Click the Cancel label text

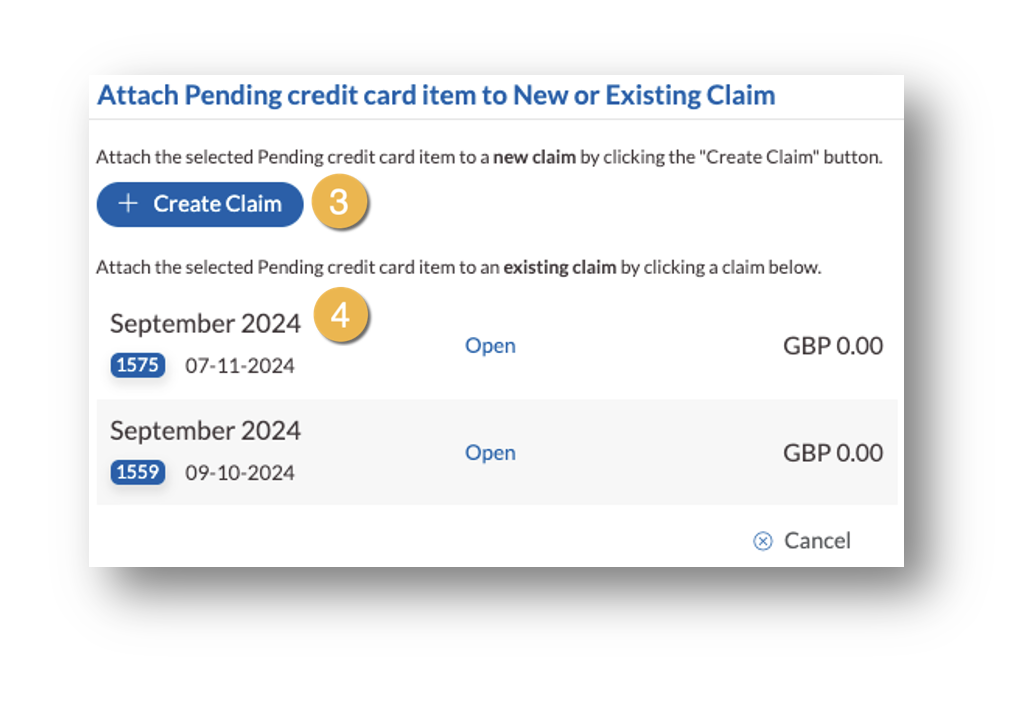[818, 540]
